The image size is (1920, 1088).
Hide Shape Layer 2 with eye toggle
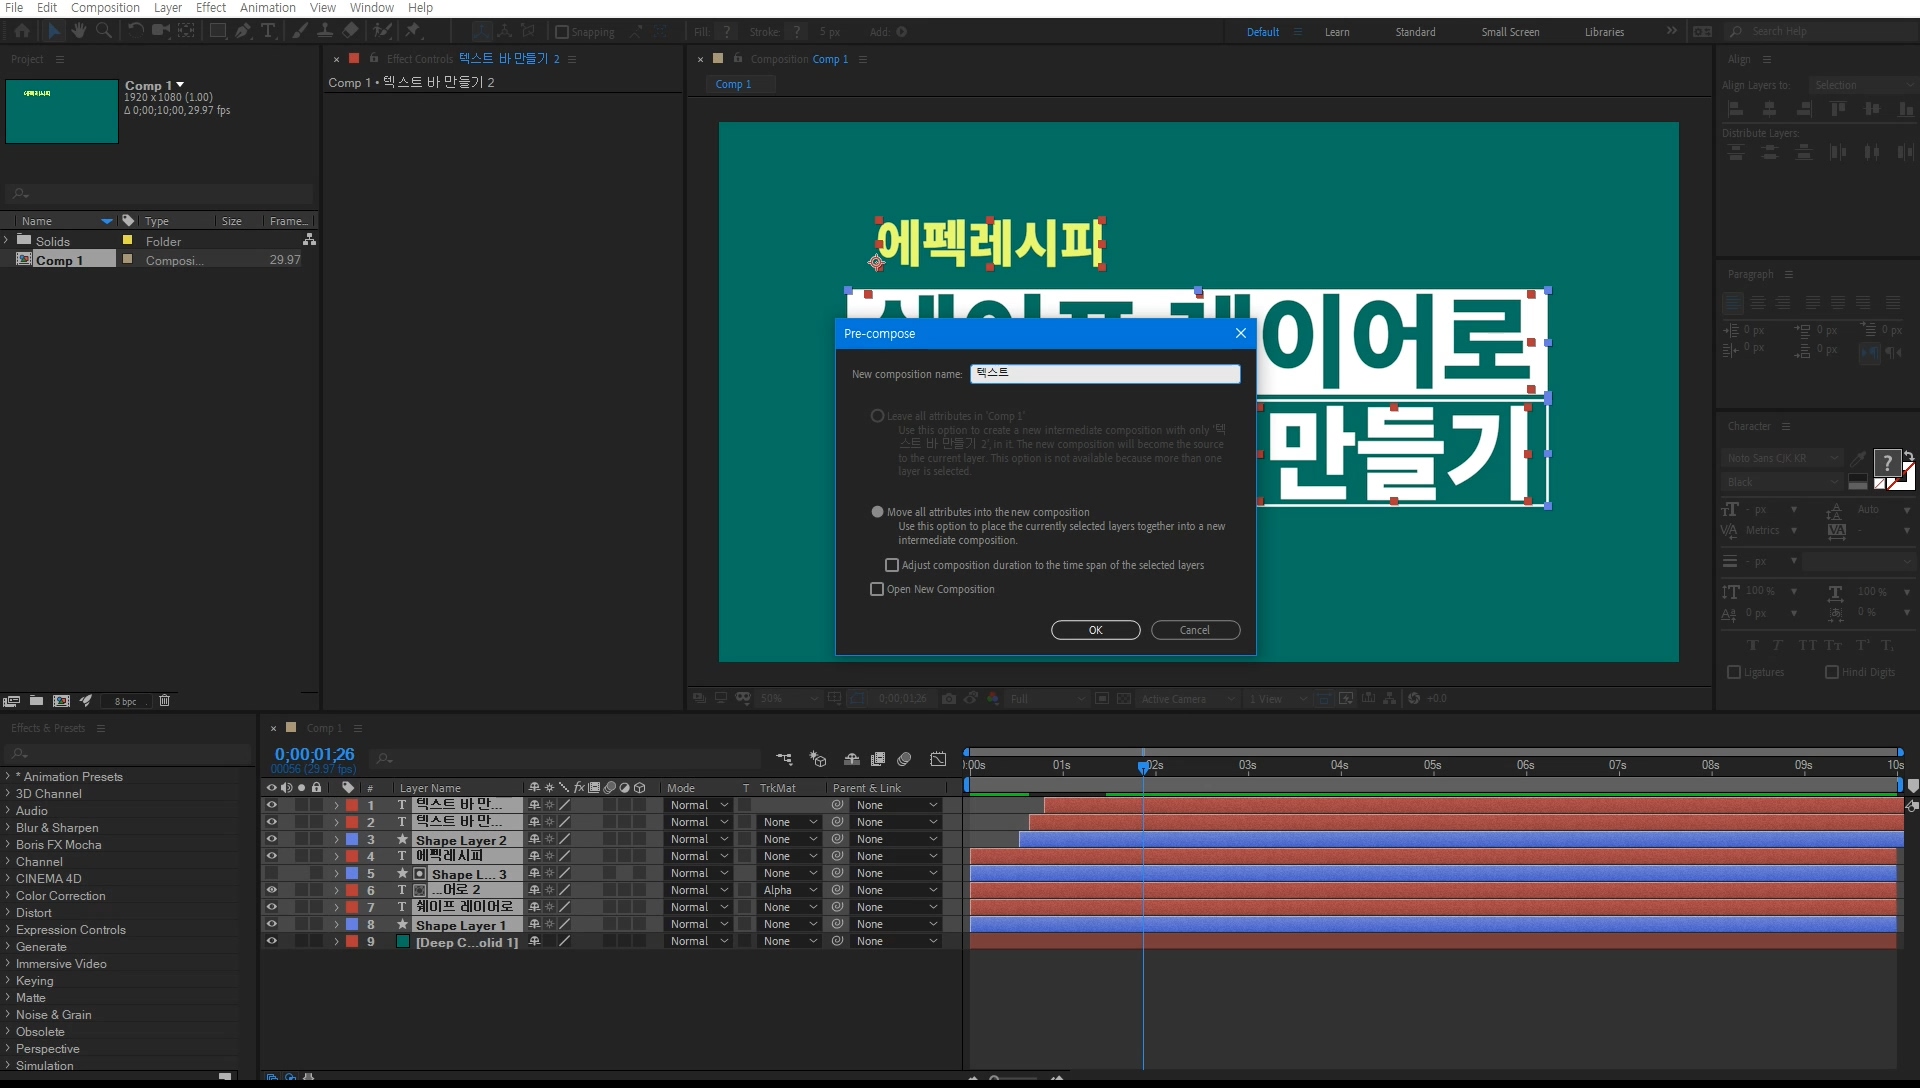click(x=271, y=839)
